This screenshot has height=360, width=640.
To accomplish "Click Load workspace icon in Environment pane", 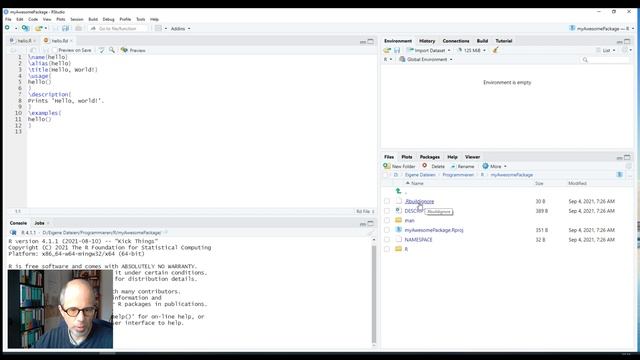I will (x=387, y=50).
